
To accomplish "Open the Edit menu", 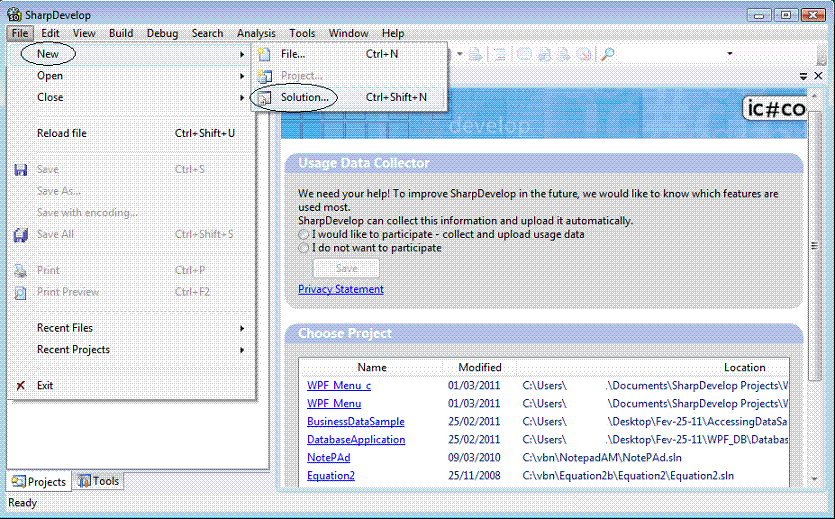I will click(51, 33).
